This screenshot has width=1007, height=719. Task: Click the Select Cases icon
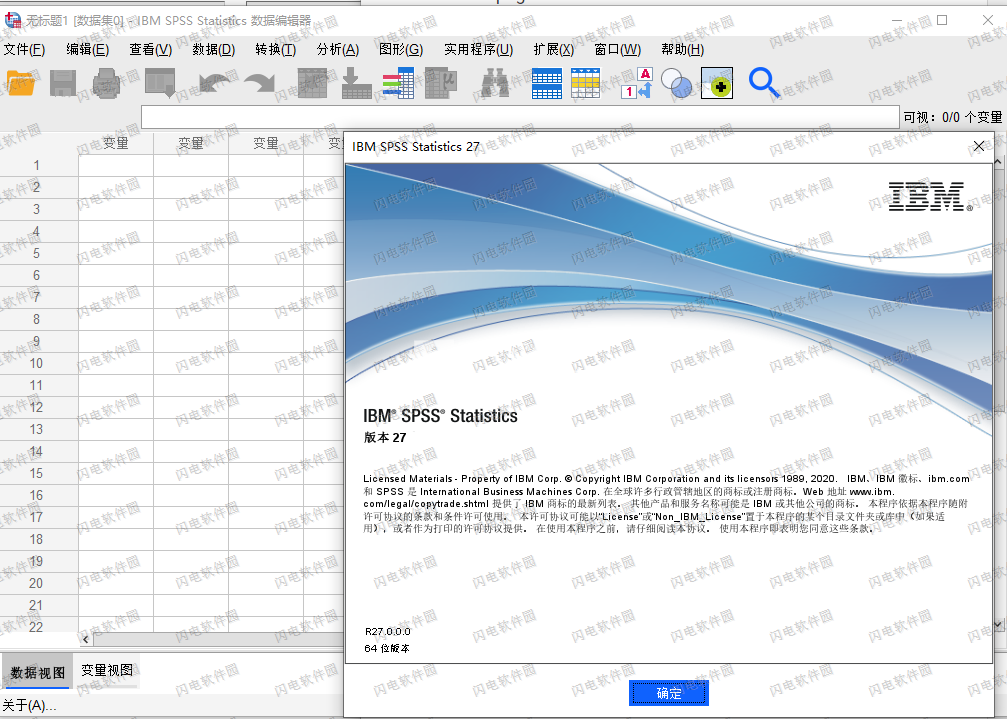pos(586,83)
